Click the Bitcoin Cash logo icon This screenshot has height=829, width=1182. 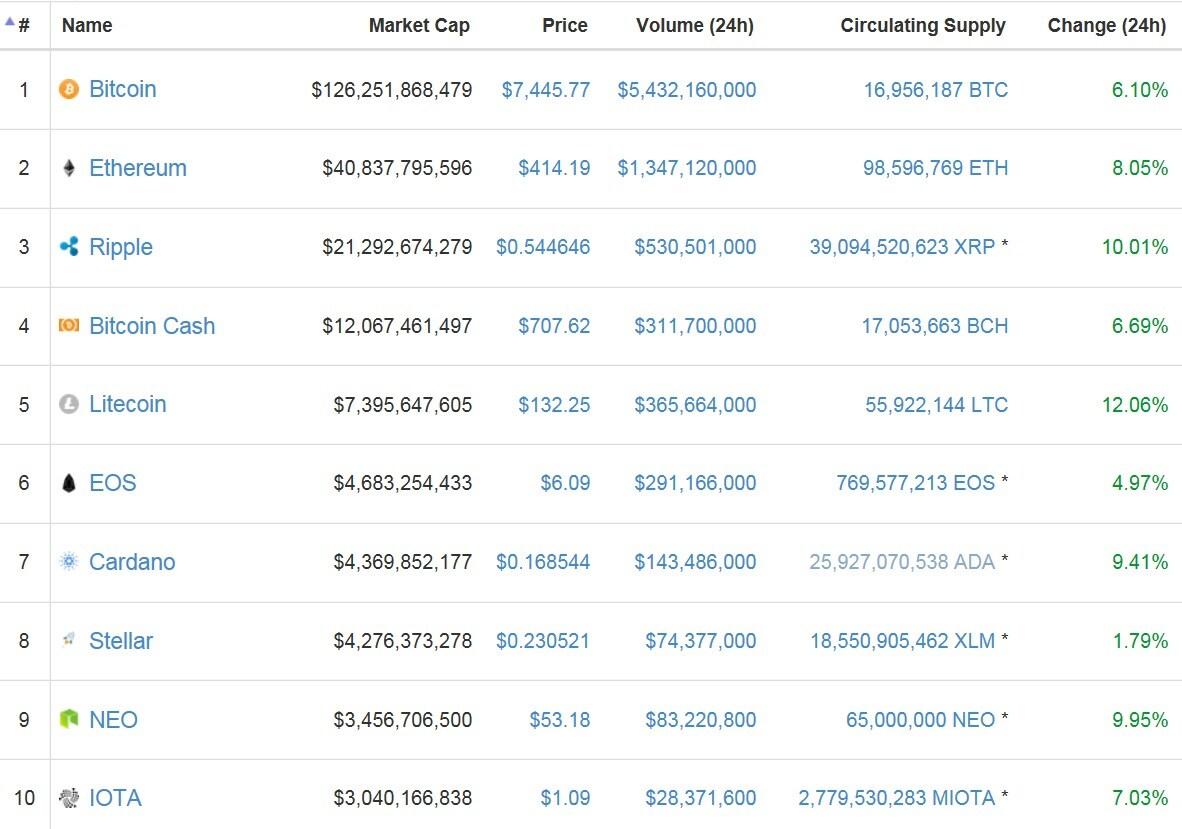point(68,326)
